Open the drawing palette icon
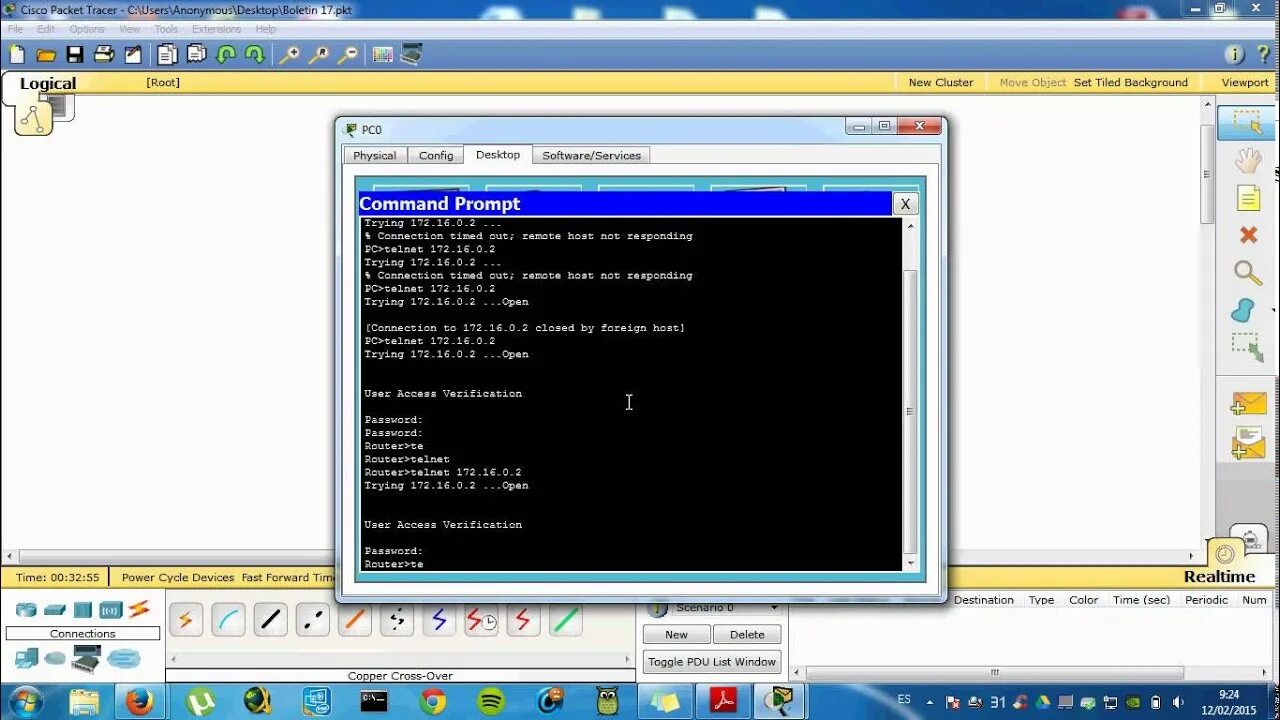 383,55
